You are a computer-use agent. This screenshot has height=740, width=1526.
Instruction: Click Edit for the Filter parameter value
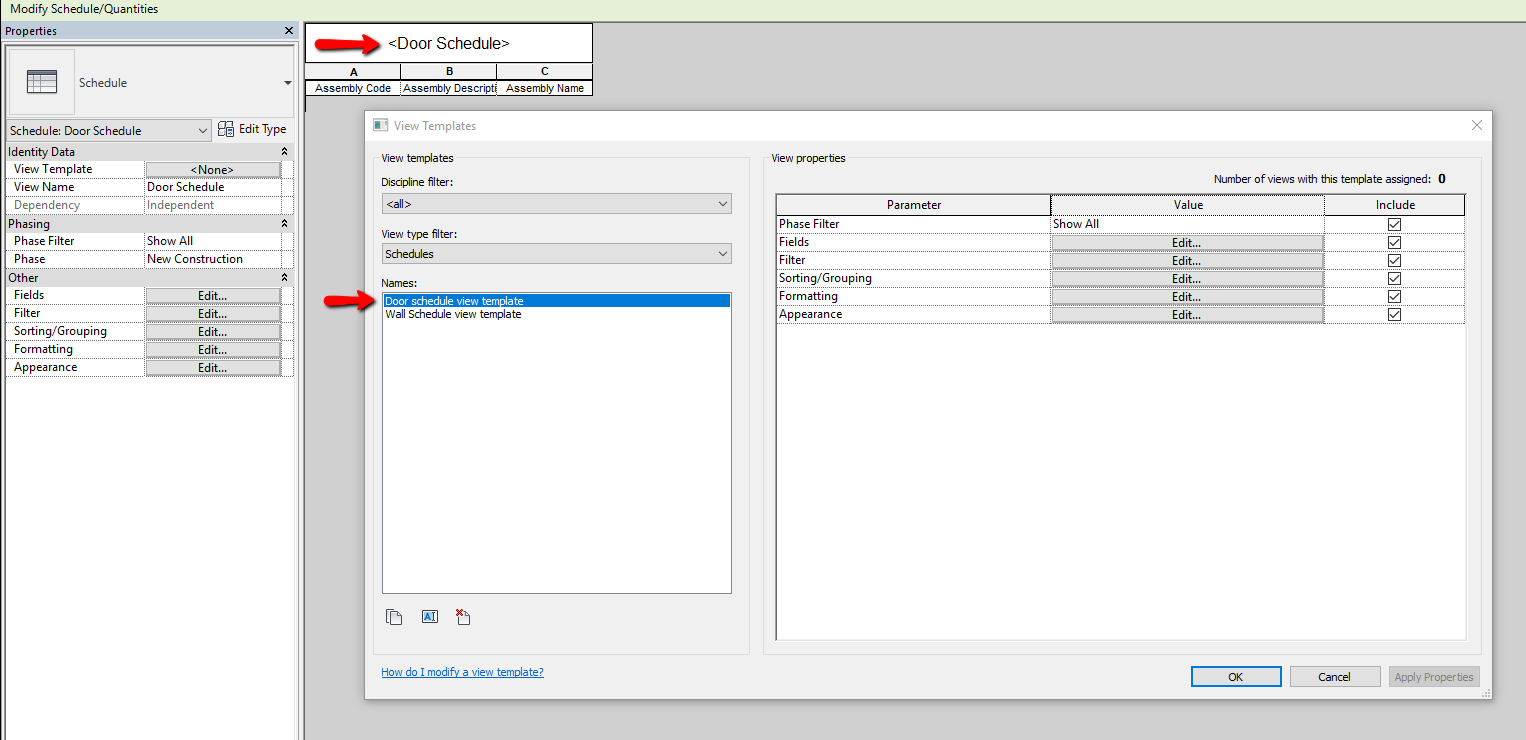pos(1186,260)
